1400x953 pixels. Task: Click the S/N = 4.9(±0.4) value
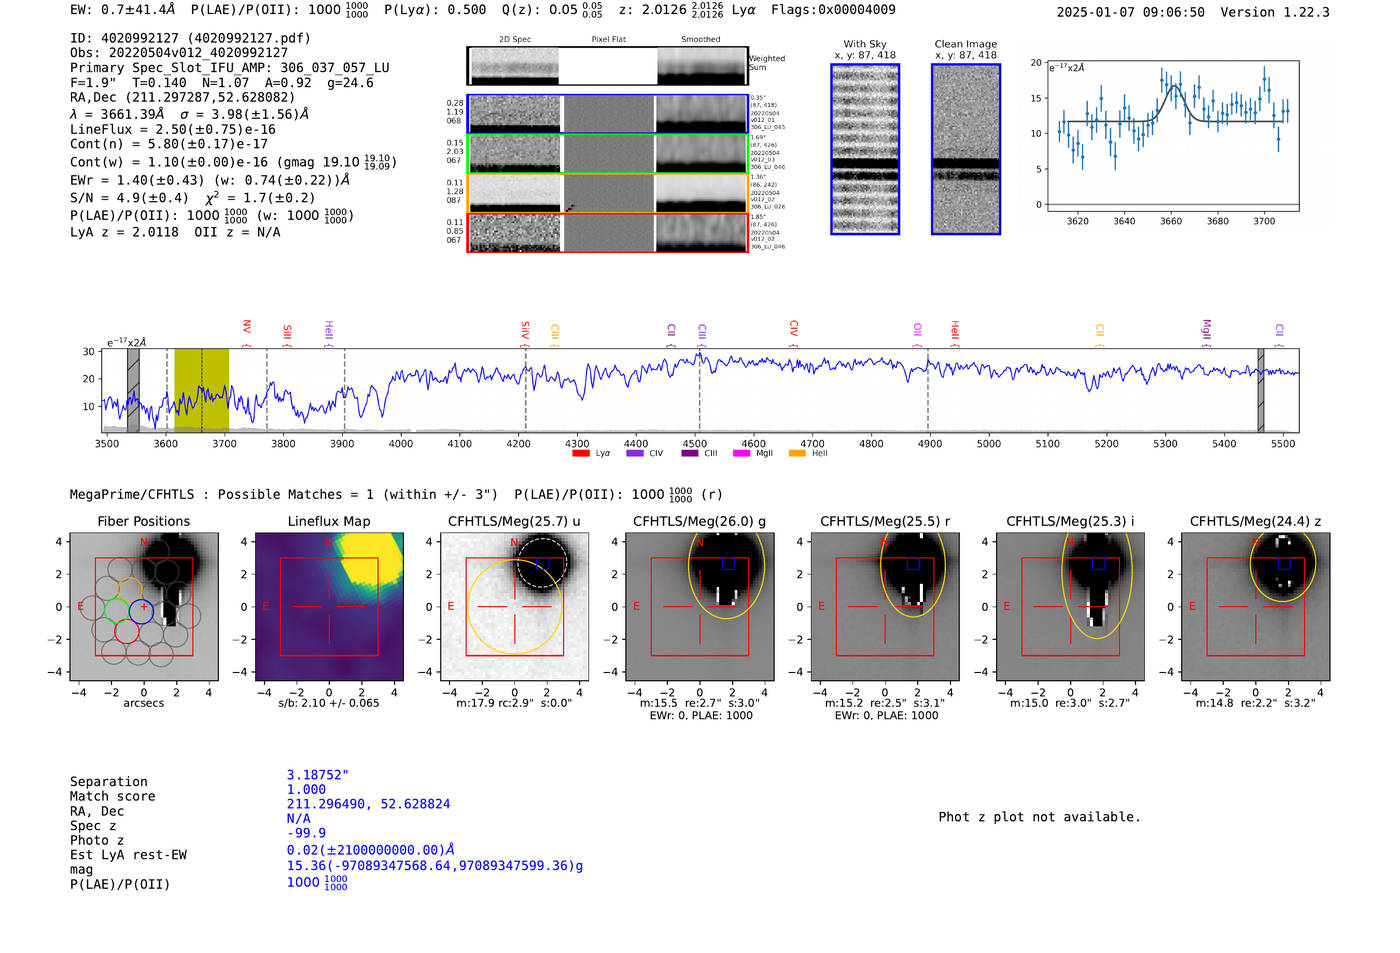[x=129, y=197]
